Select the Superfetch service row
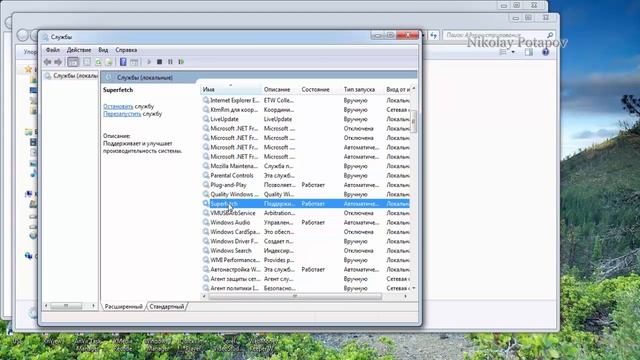The width and height of the screenshot is (640, 360). click(x=306, y=204)
